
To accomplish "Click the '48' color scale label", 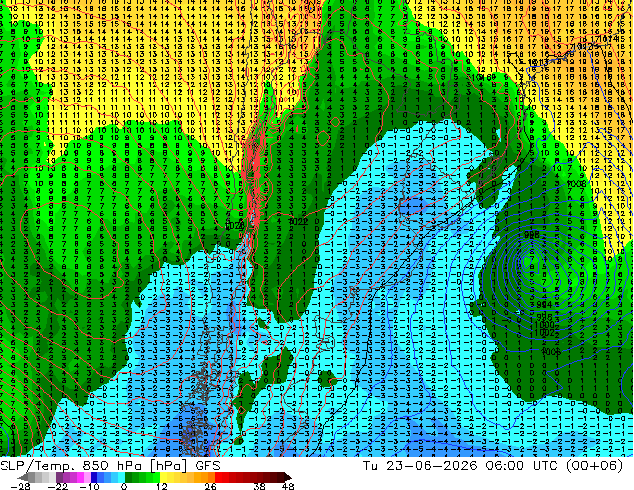I will (287, 486).
